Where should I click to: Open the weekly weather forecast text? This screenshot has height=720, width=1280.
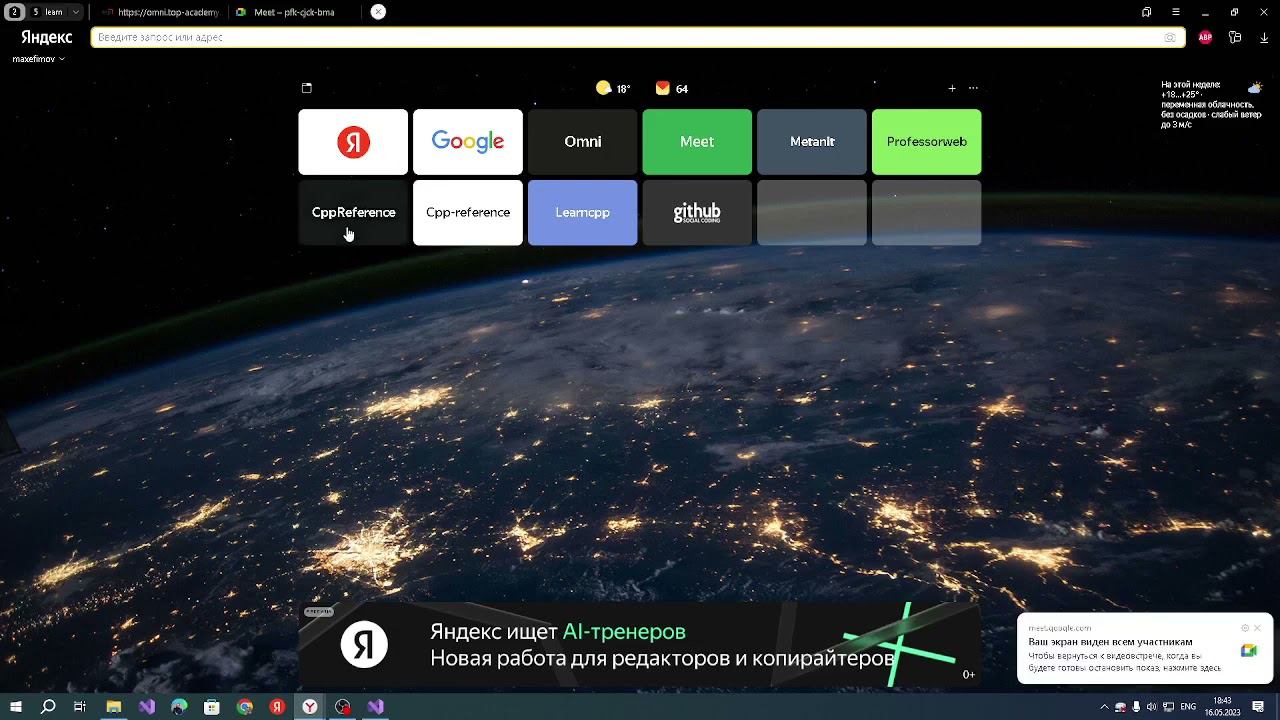pos(1211,105)
